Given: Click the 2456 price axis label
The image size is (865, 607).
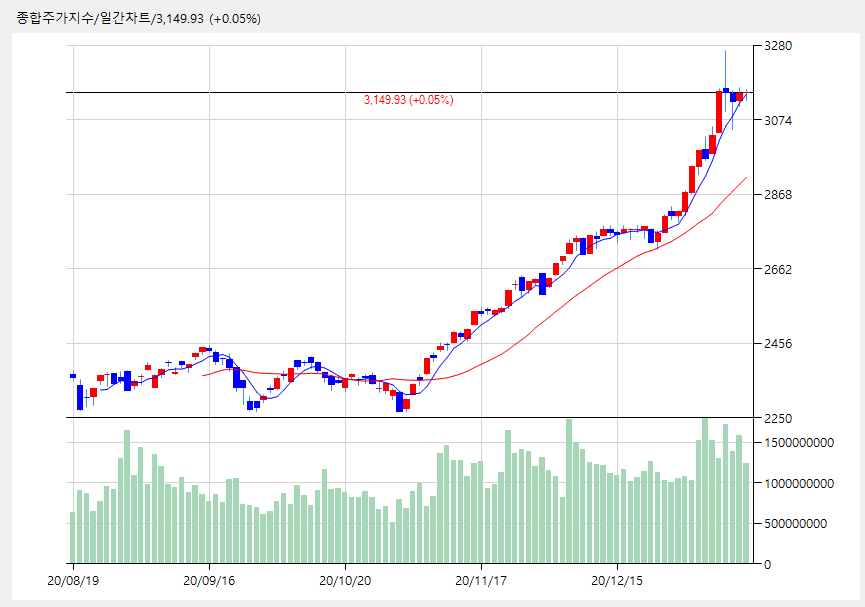Looking at the screenshot, I should pos(778,344).
